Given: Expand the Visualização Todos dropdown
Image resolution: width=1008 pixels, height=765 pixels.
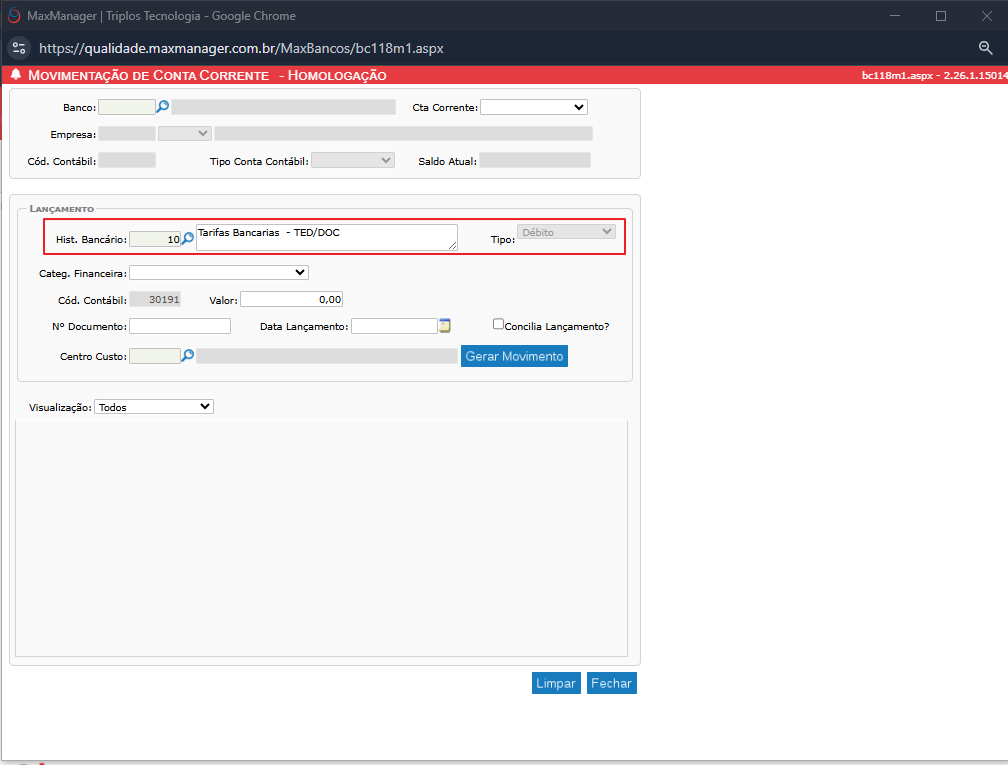Looking at the screenshot, I should tap(154, 407).
